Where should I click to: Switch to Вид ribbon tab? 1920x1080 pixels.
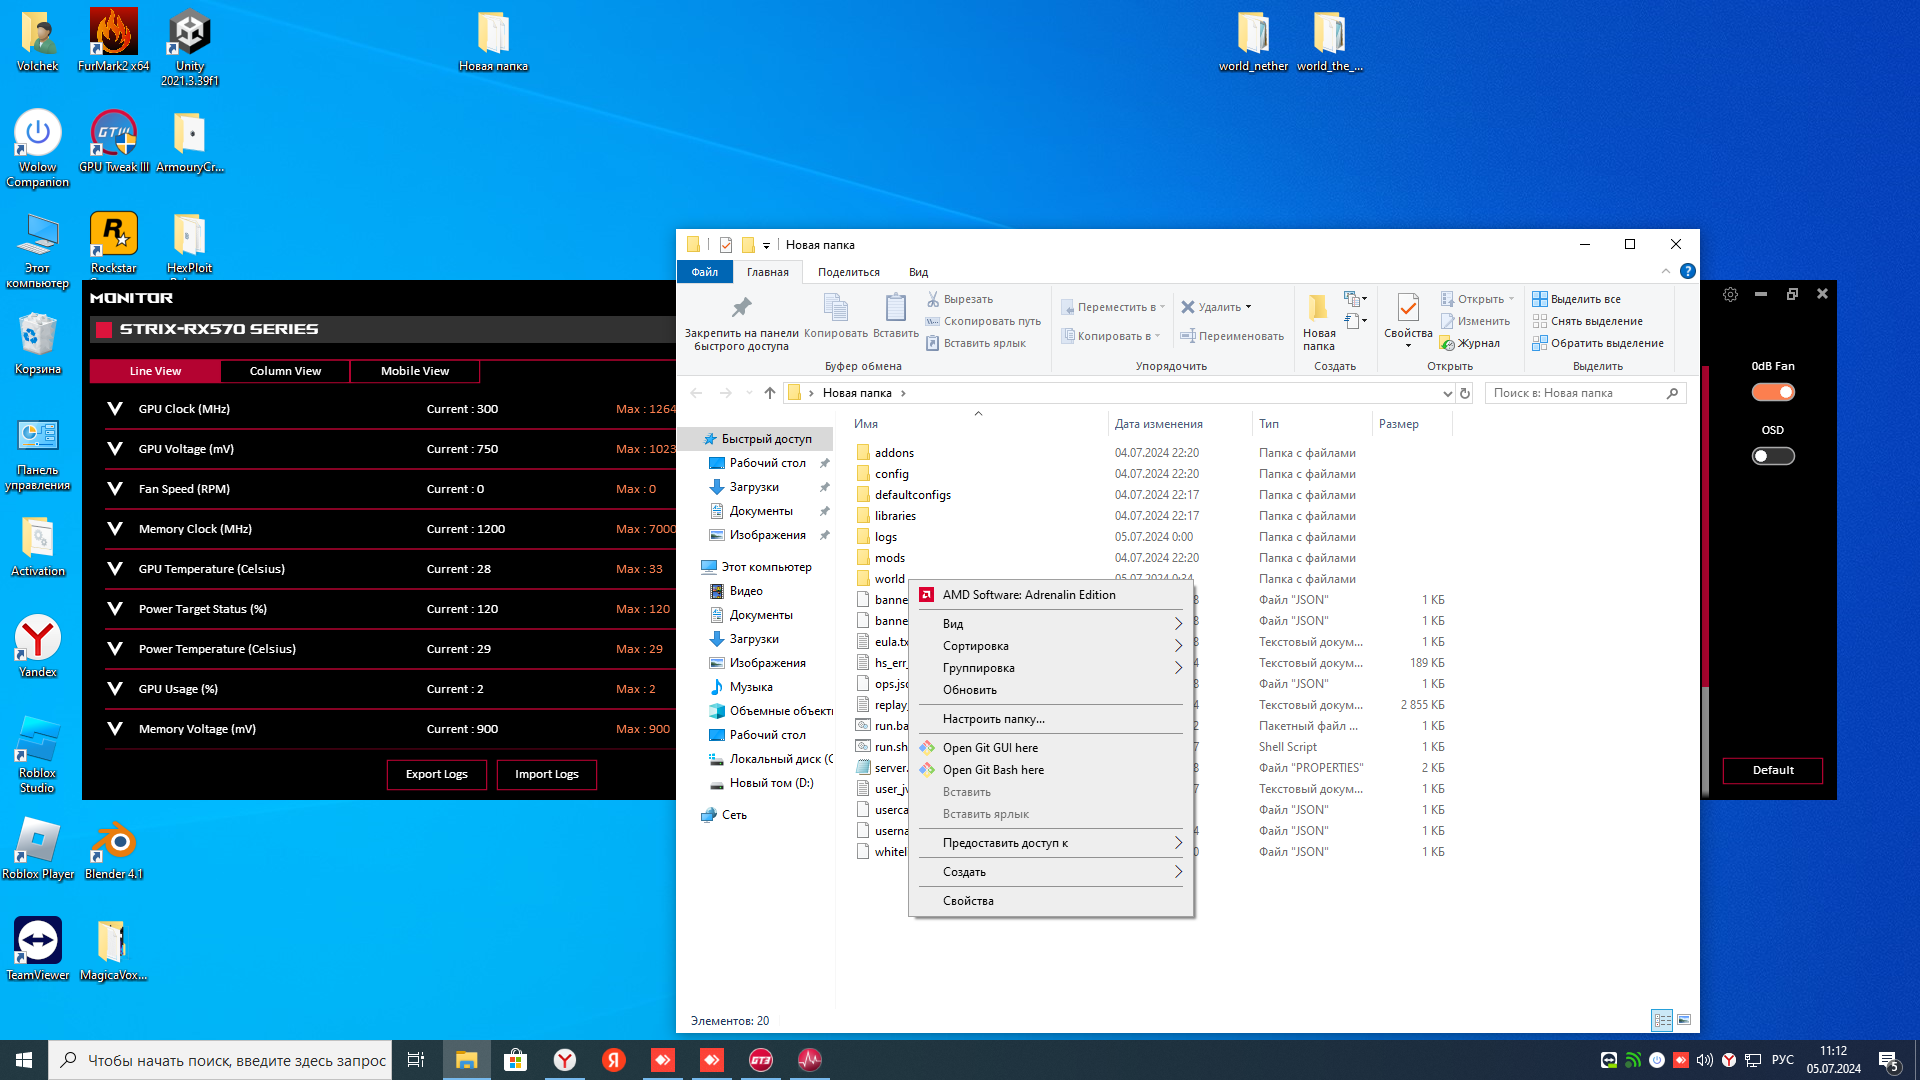tap(918, 272)
